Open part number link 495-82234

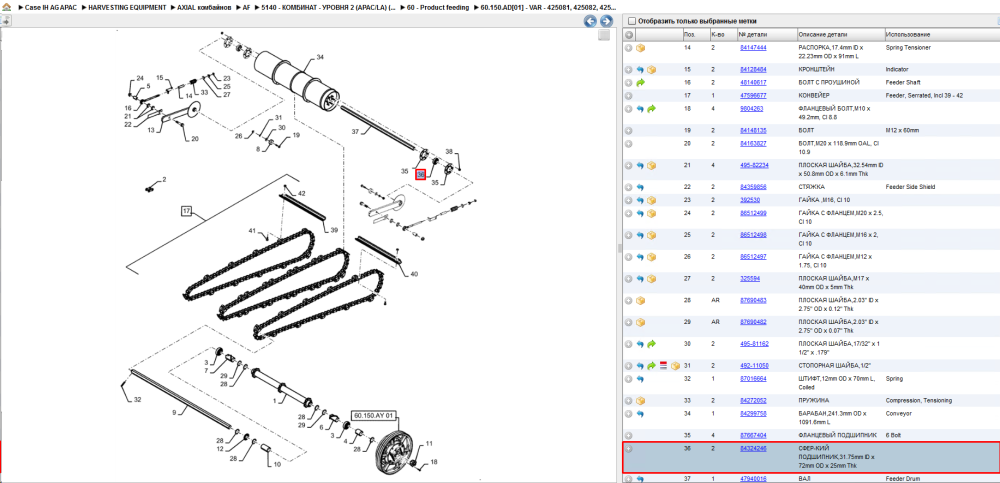pos(754,165)
